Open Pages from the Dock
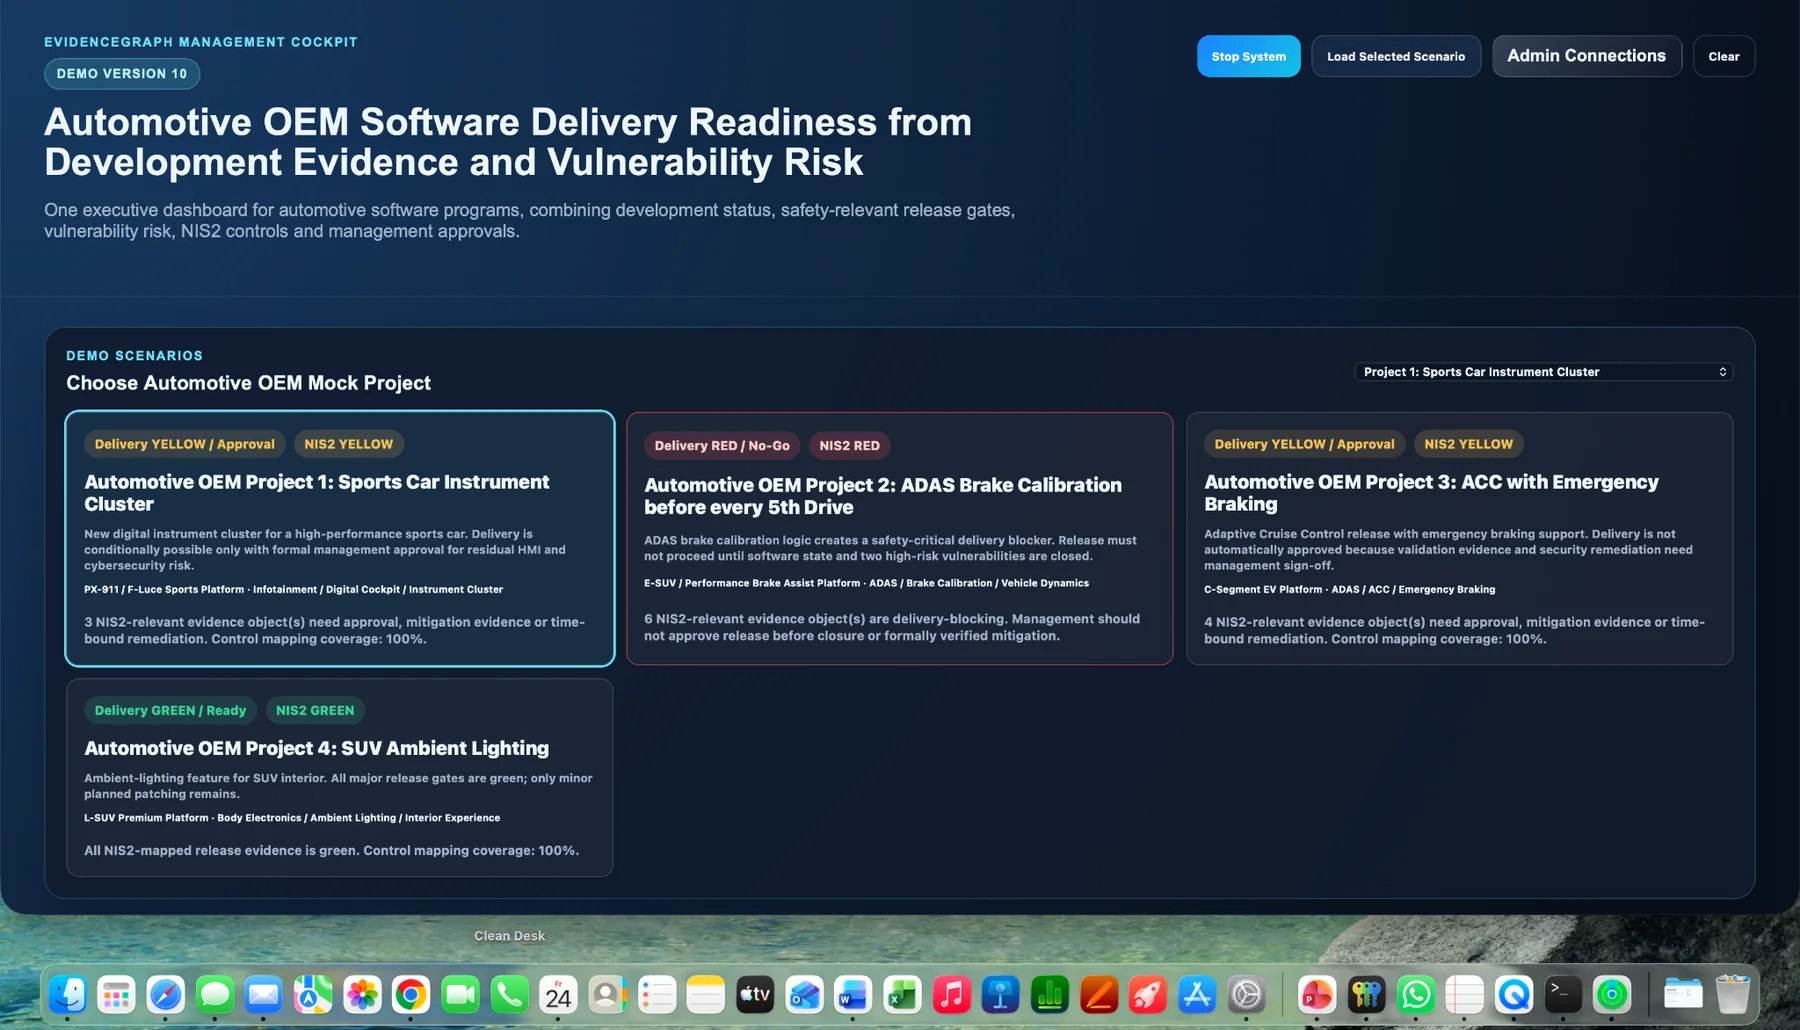Viewport: 1800px width, 1030px height. 1098,995
